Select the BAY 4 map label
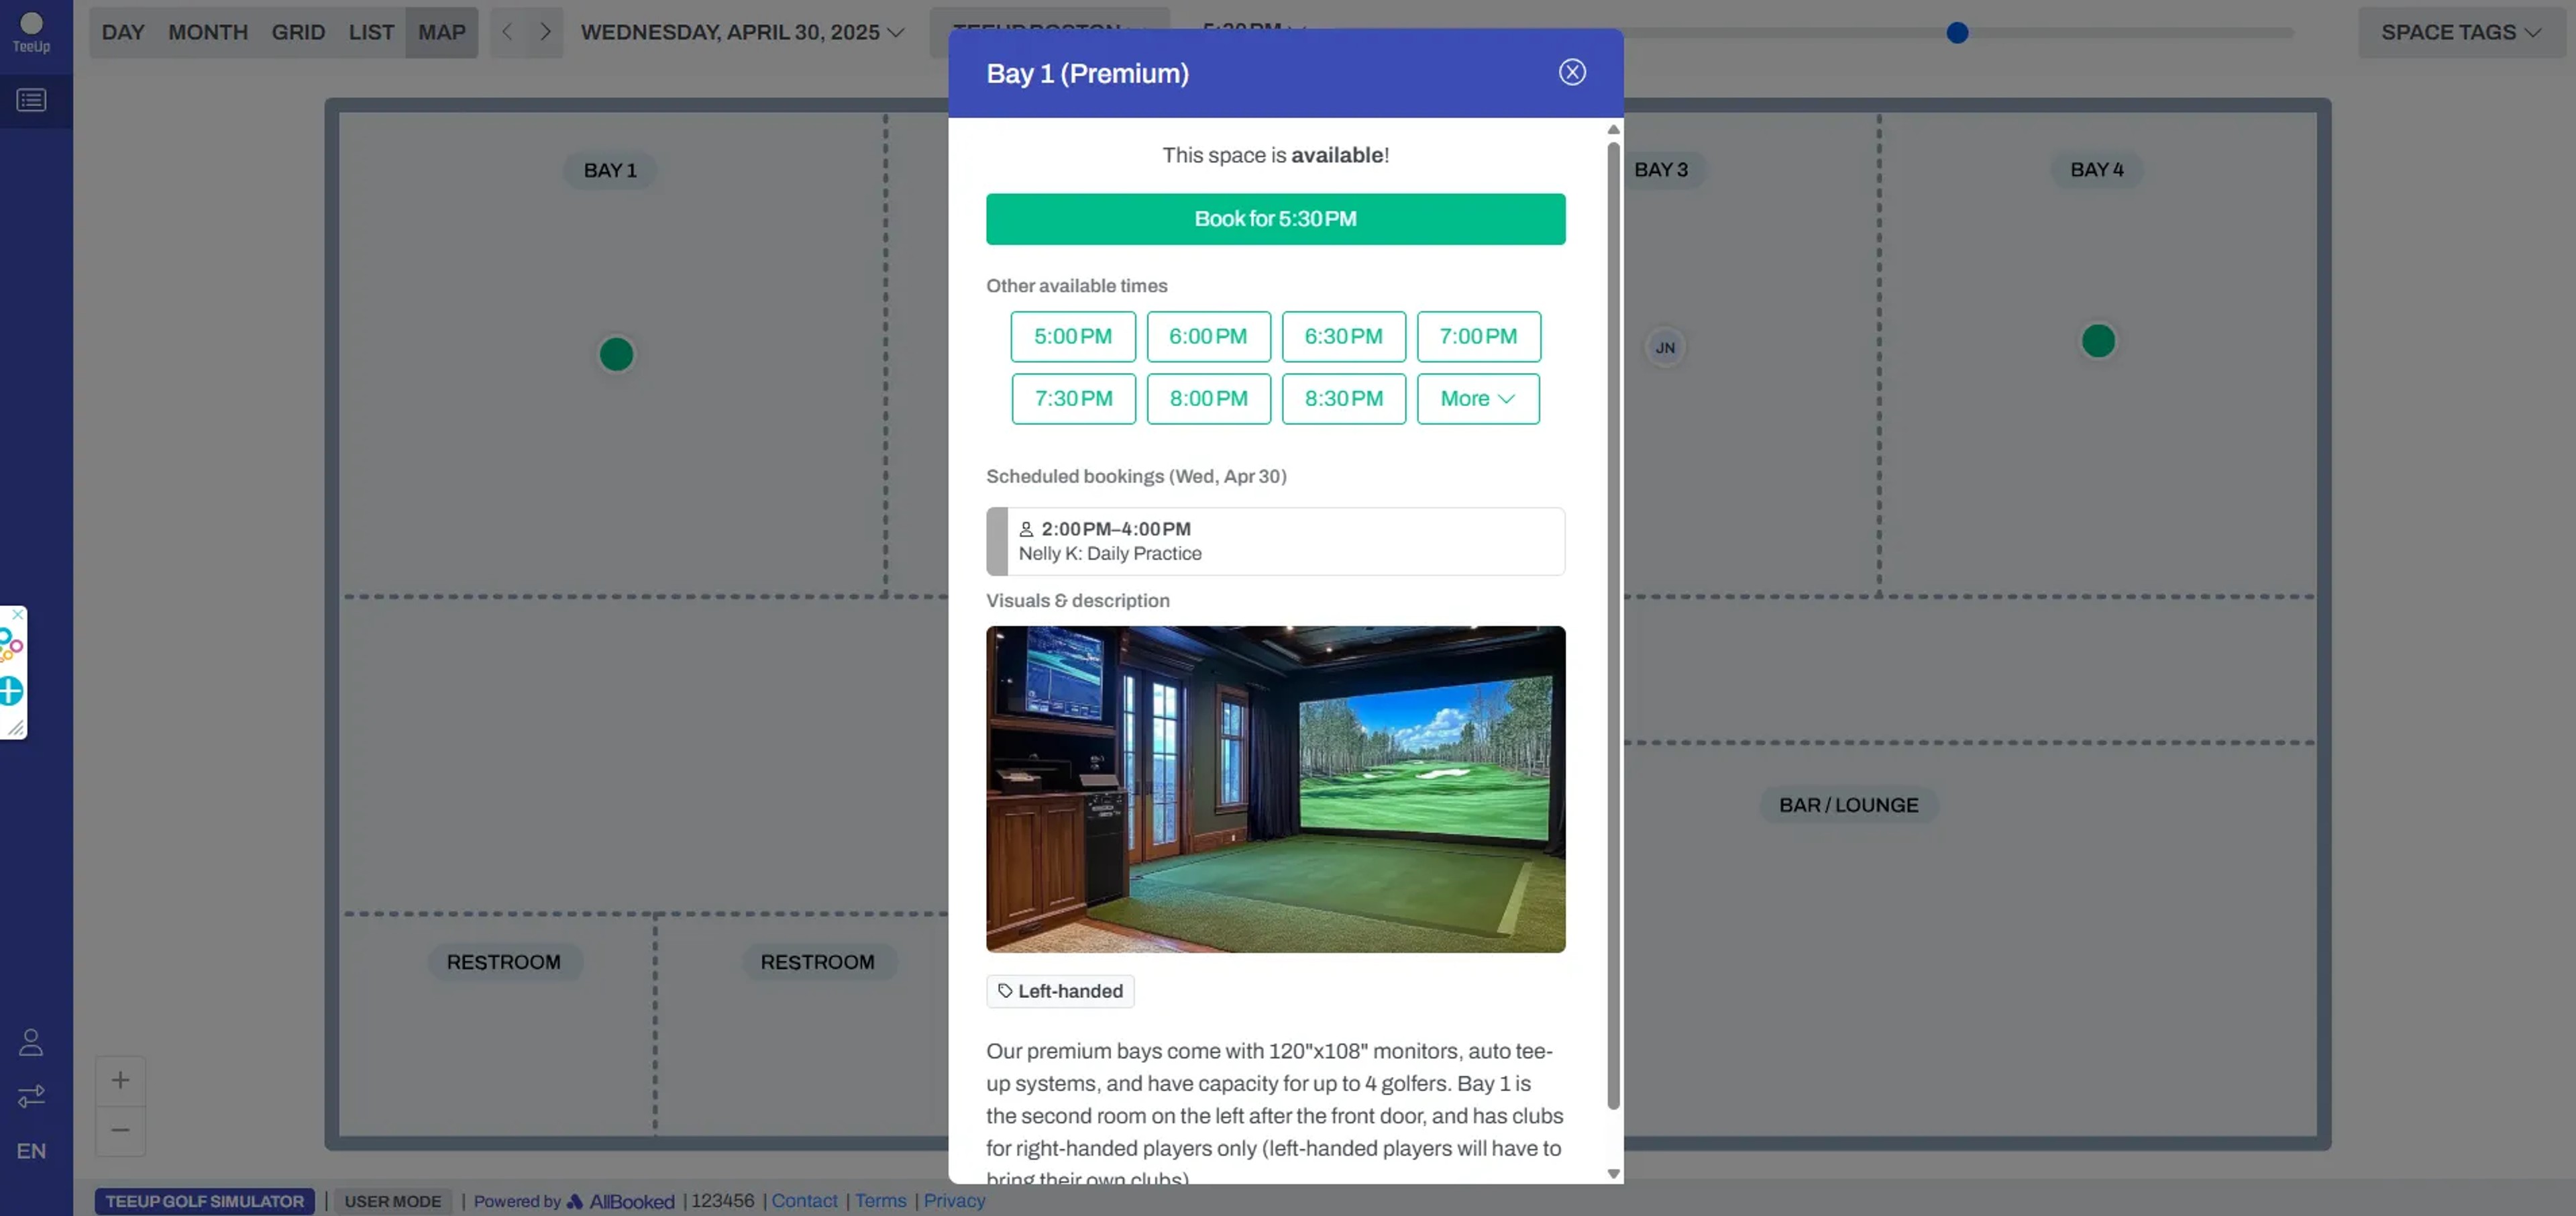 [2097, 170]
